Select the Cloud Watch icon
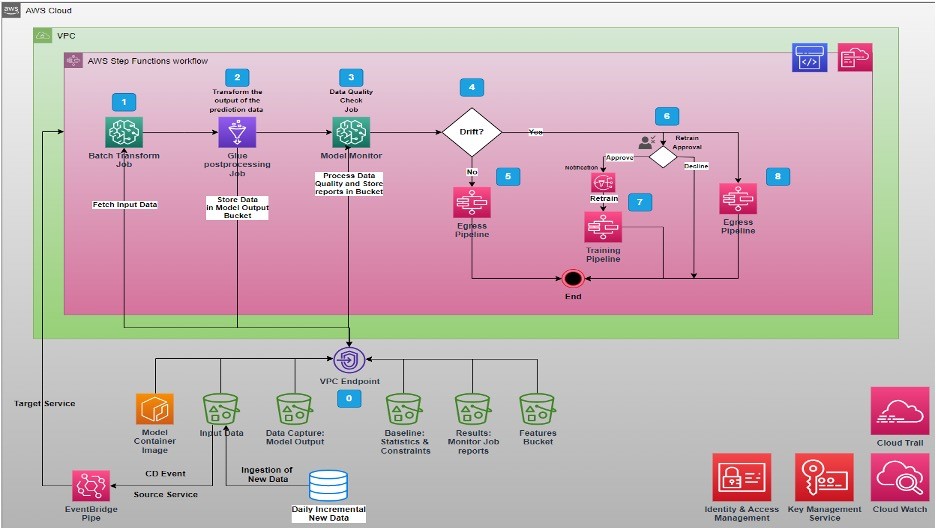Screen dimensions: 936x528 [900, 476]
